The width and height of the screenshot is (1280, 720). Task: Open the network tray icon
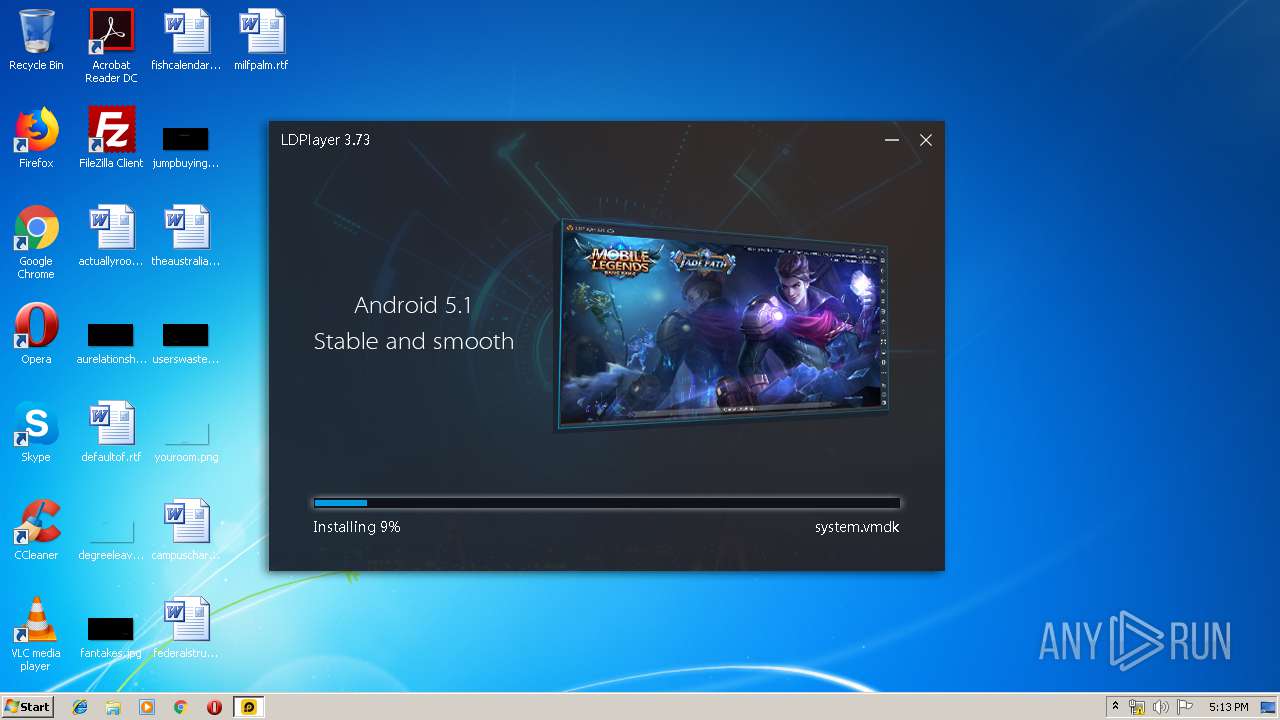tap(1137, 707)
